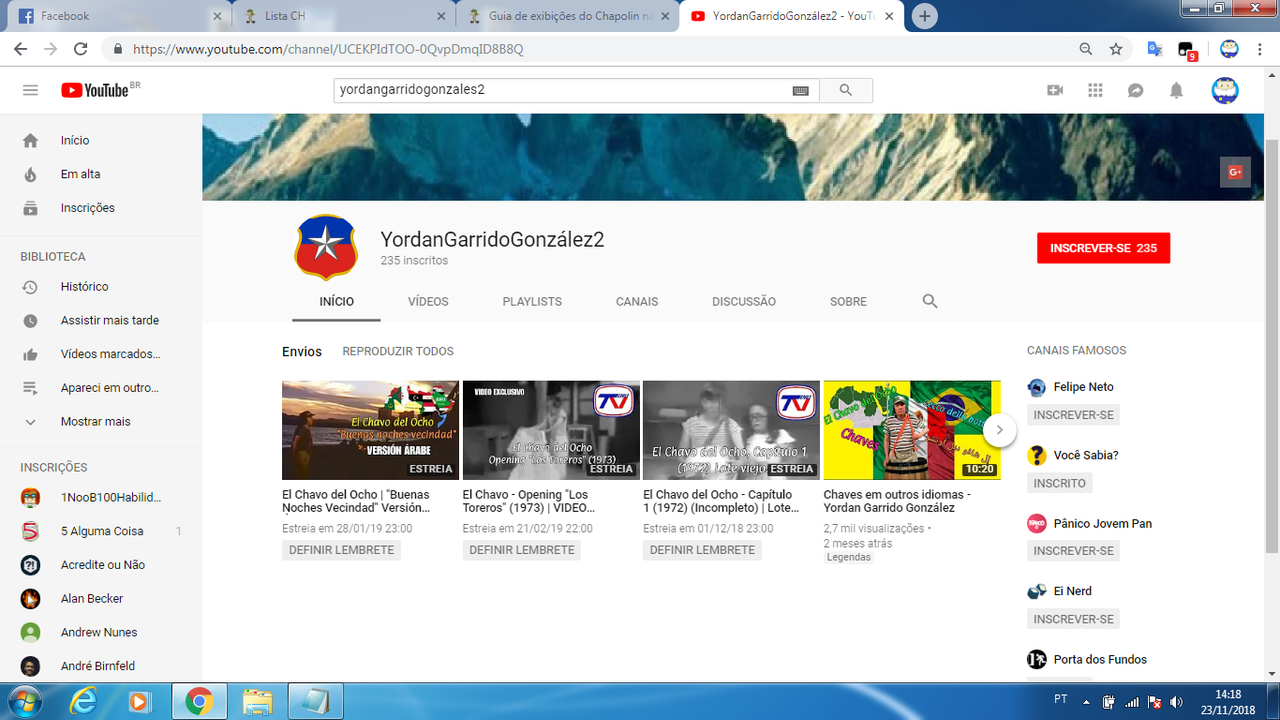Screen dimensions: 1280x720
Task: Switch to the PLAYLISTS tab
Action: (532, 300)
